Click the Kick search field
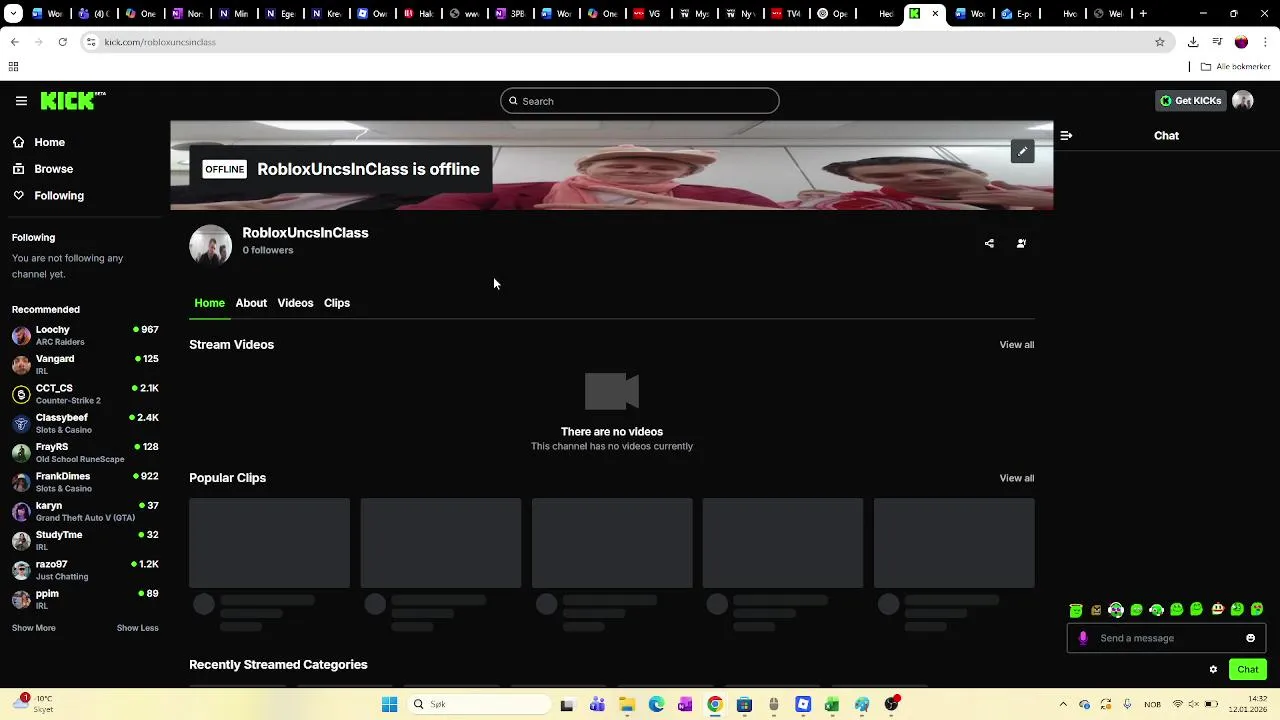This screenshot has width=1280, height=720. pyautogui.click(x=640, y=101)
